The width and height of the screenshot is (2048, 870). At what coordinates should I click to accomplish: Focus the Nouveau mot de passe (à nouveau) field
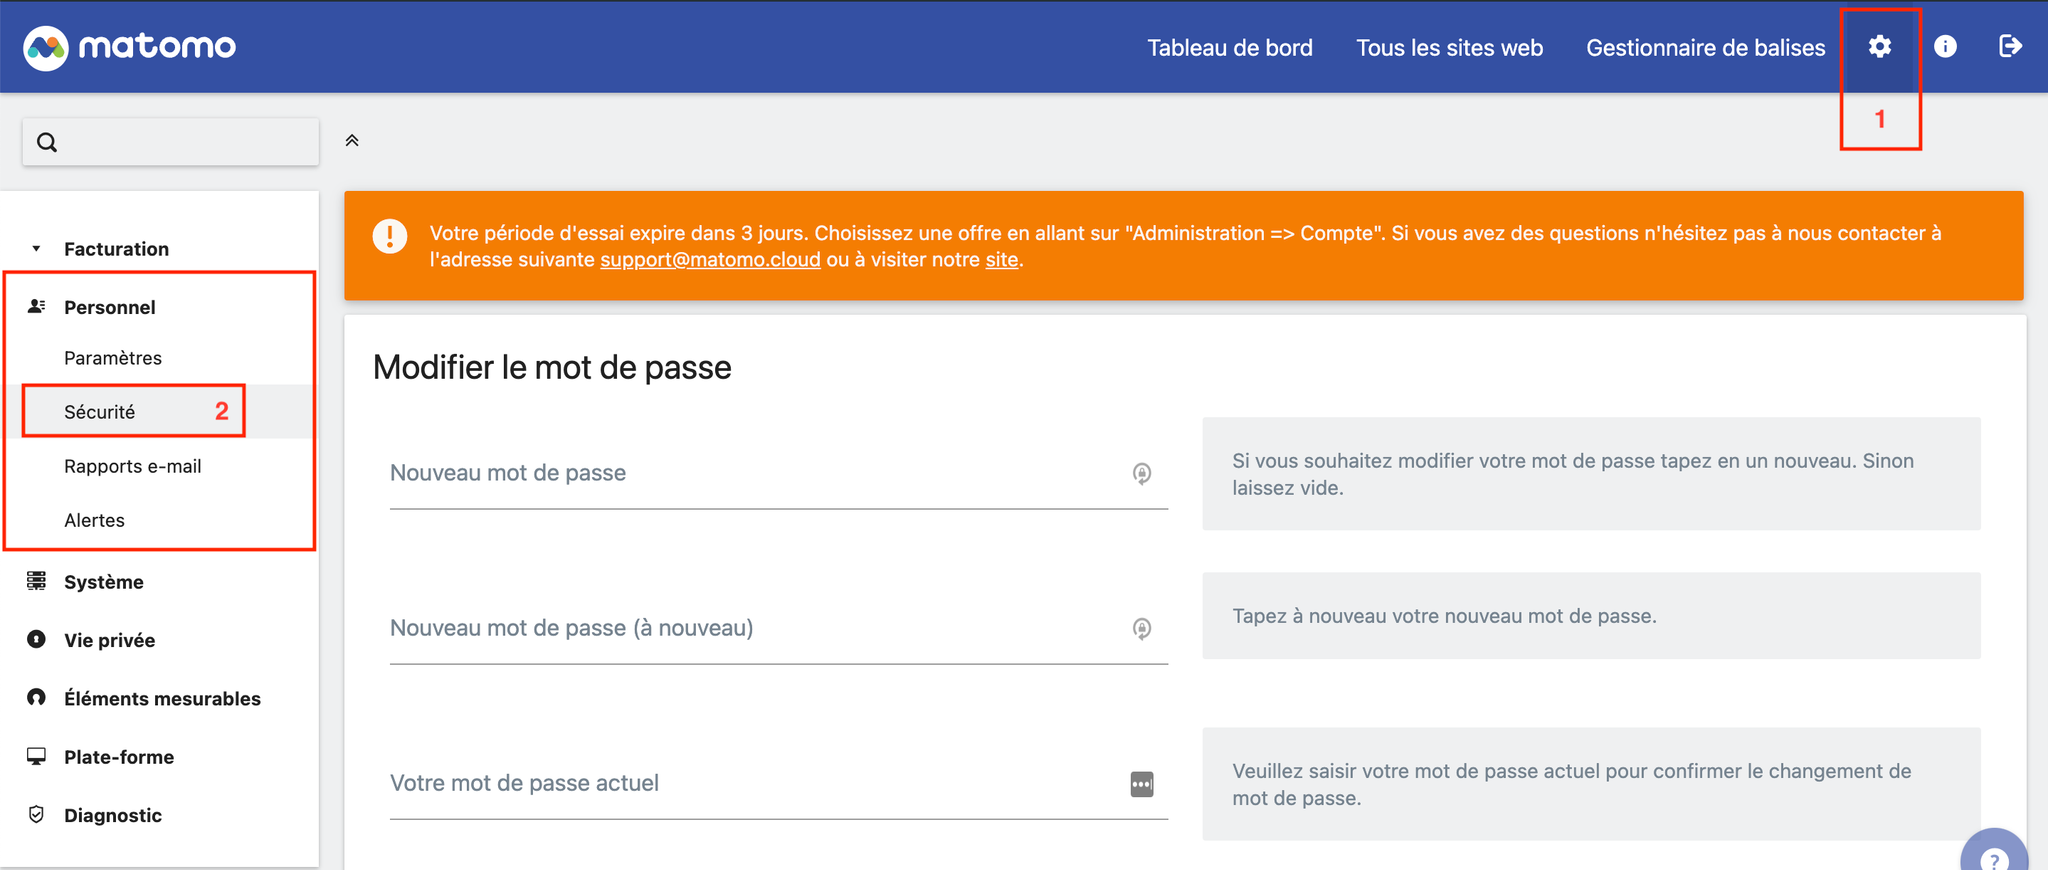pyautogui.click(x=778, y=628)
